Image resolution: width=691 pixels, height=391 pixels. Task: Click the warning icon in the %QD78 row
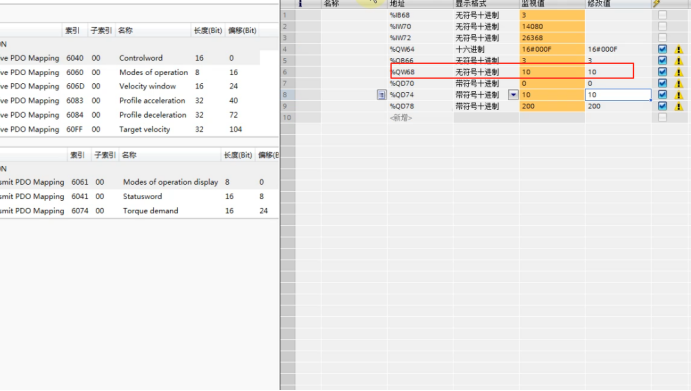pyautogui.click(x=679, y=106)
